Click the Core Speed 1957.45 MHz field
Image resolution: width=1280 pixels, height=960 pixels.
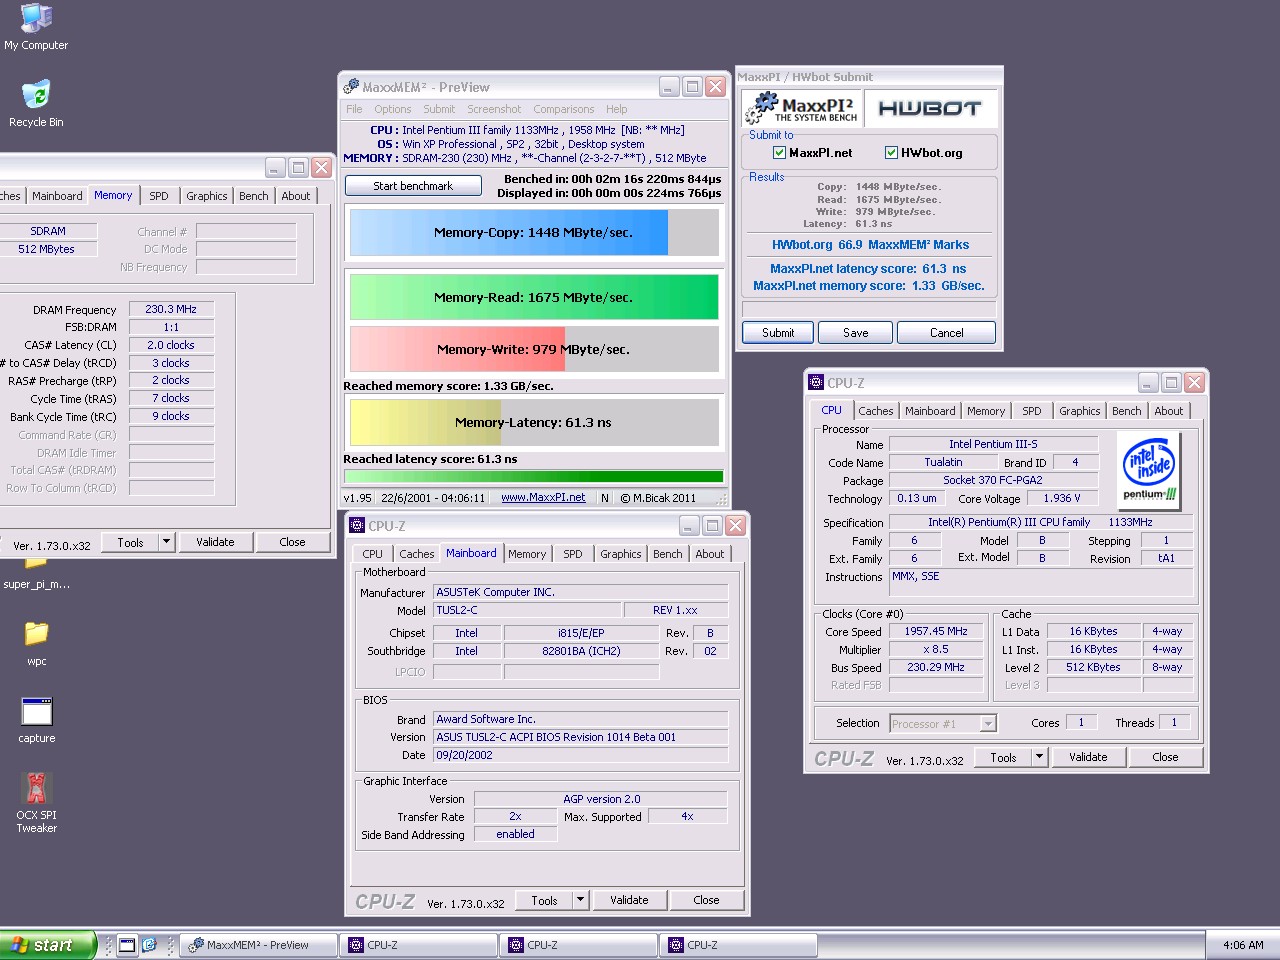[x=937, y=631]
